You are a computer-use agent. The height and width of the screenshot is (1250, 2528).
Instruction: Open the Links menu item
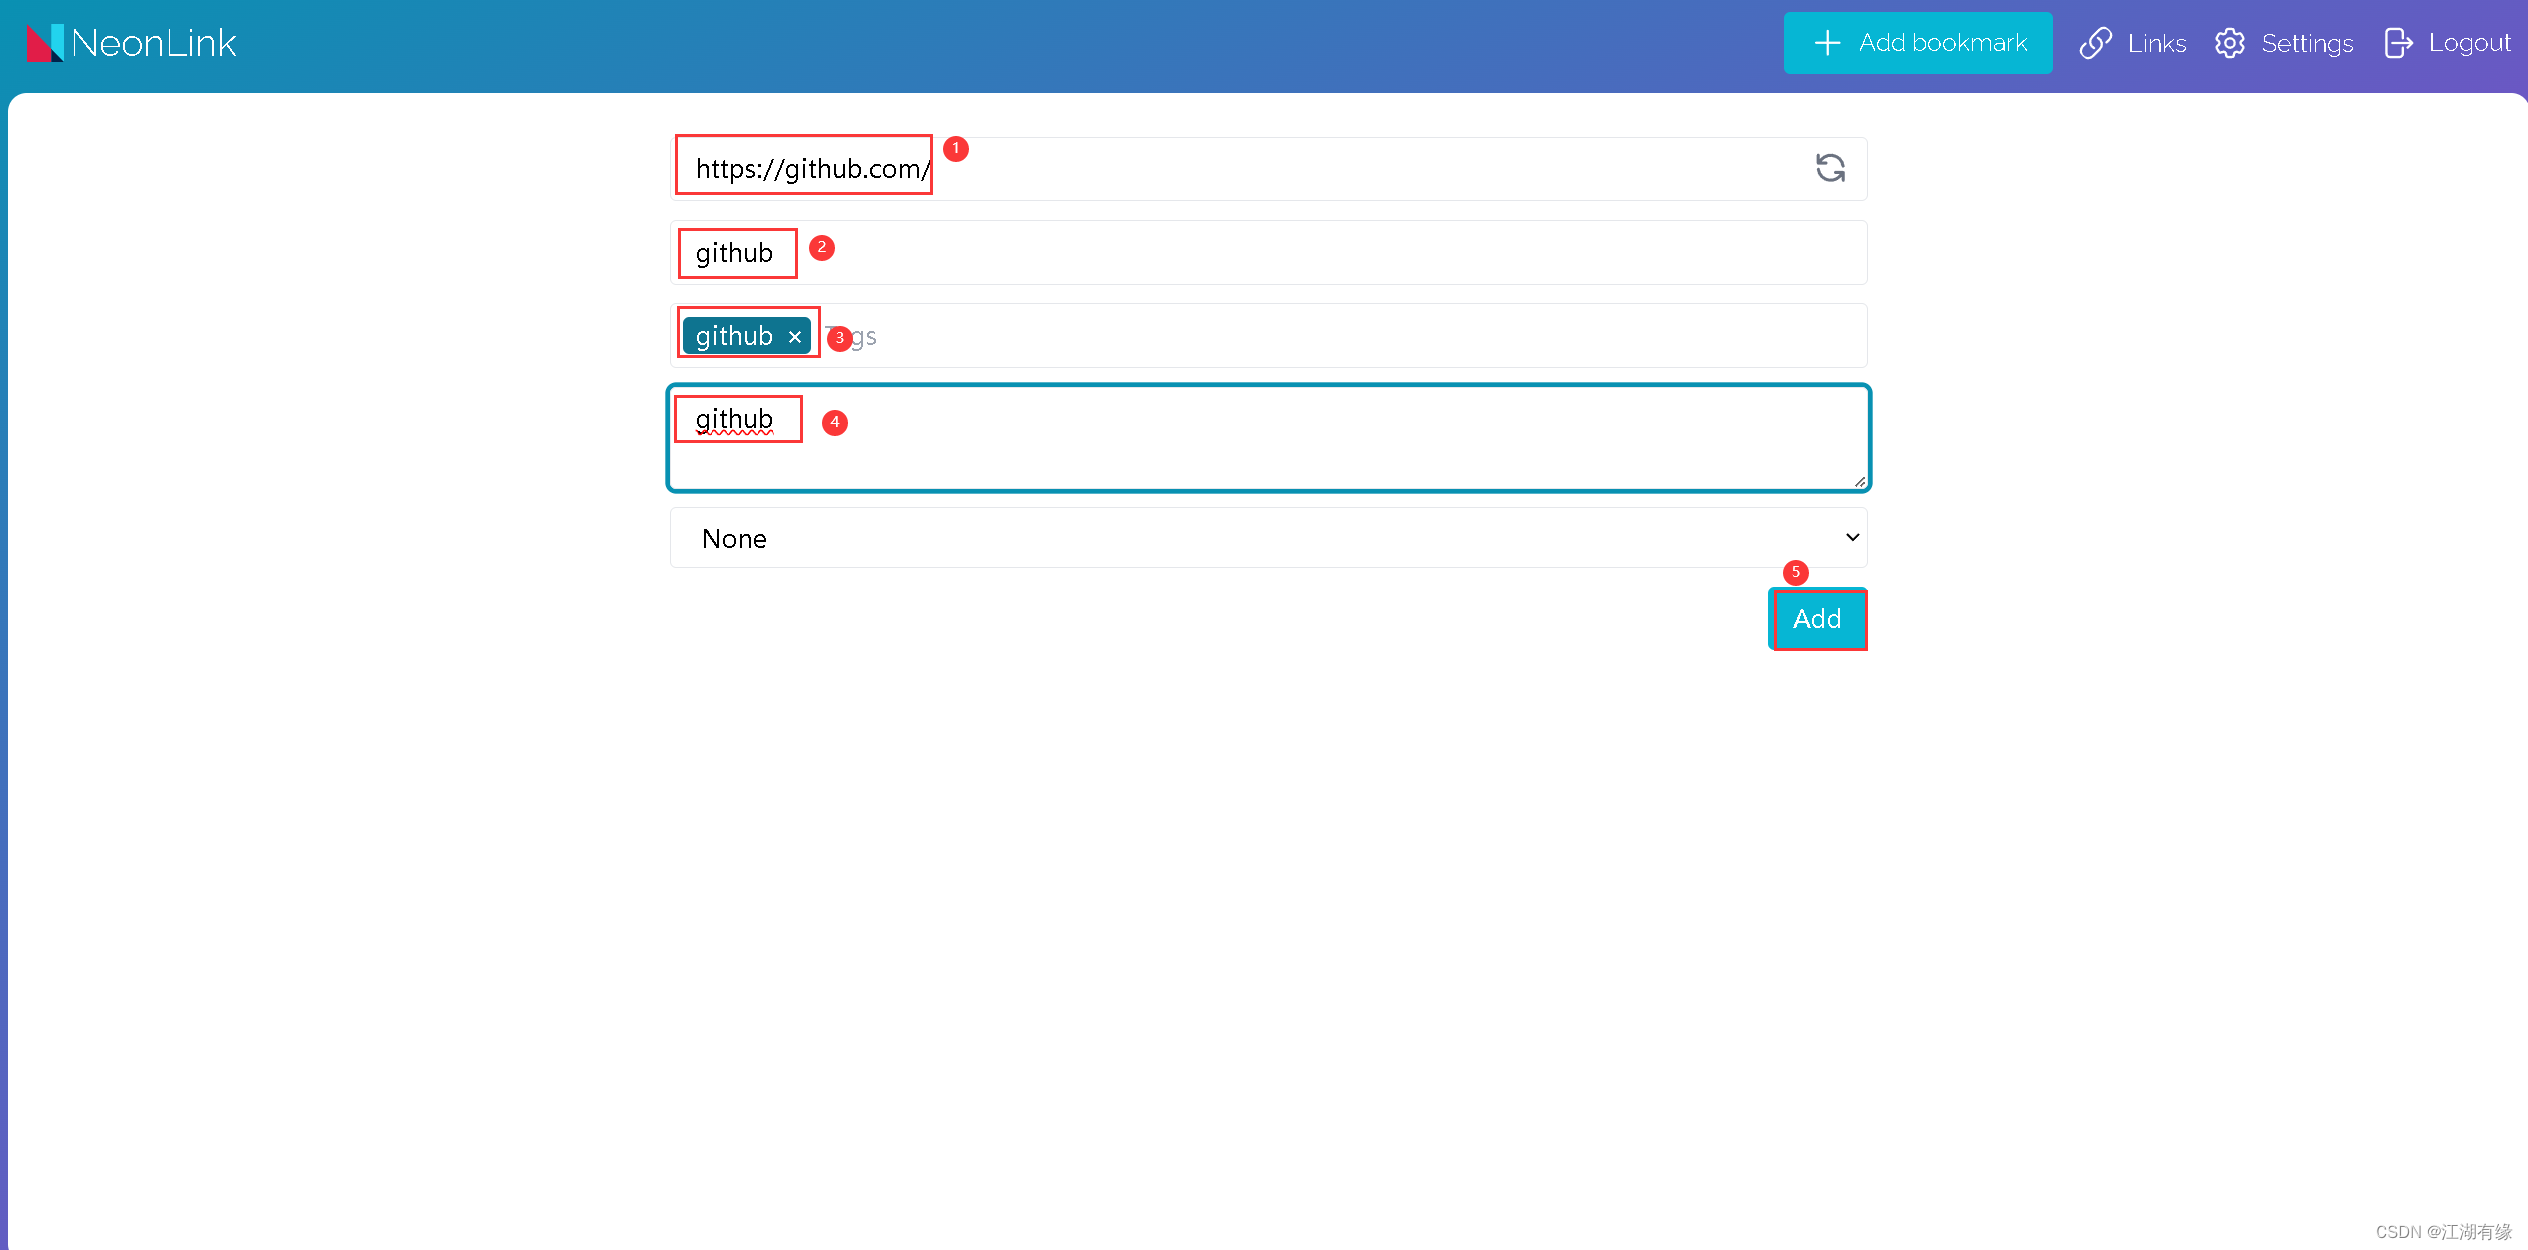click(2156, 43)
